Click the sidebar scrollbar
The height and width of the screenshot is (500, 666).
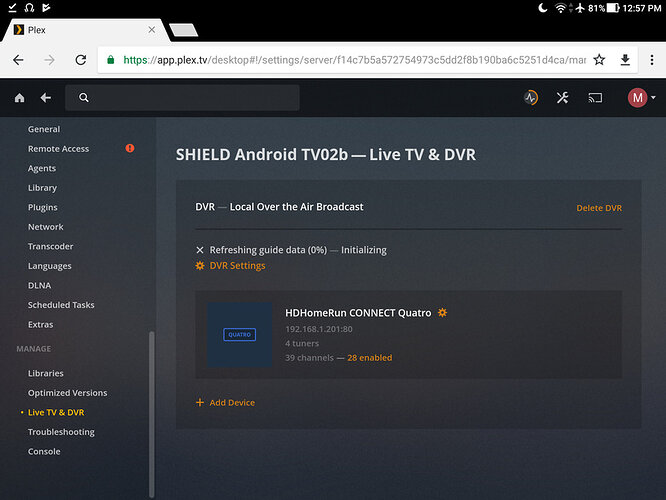pos(152,414)
